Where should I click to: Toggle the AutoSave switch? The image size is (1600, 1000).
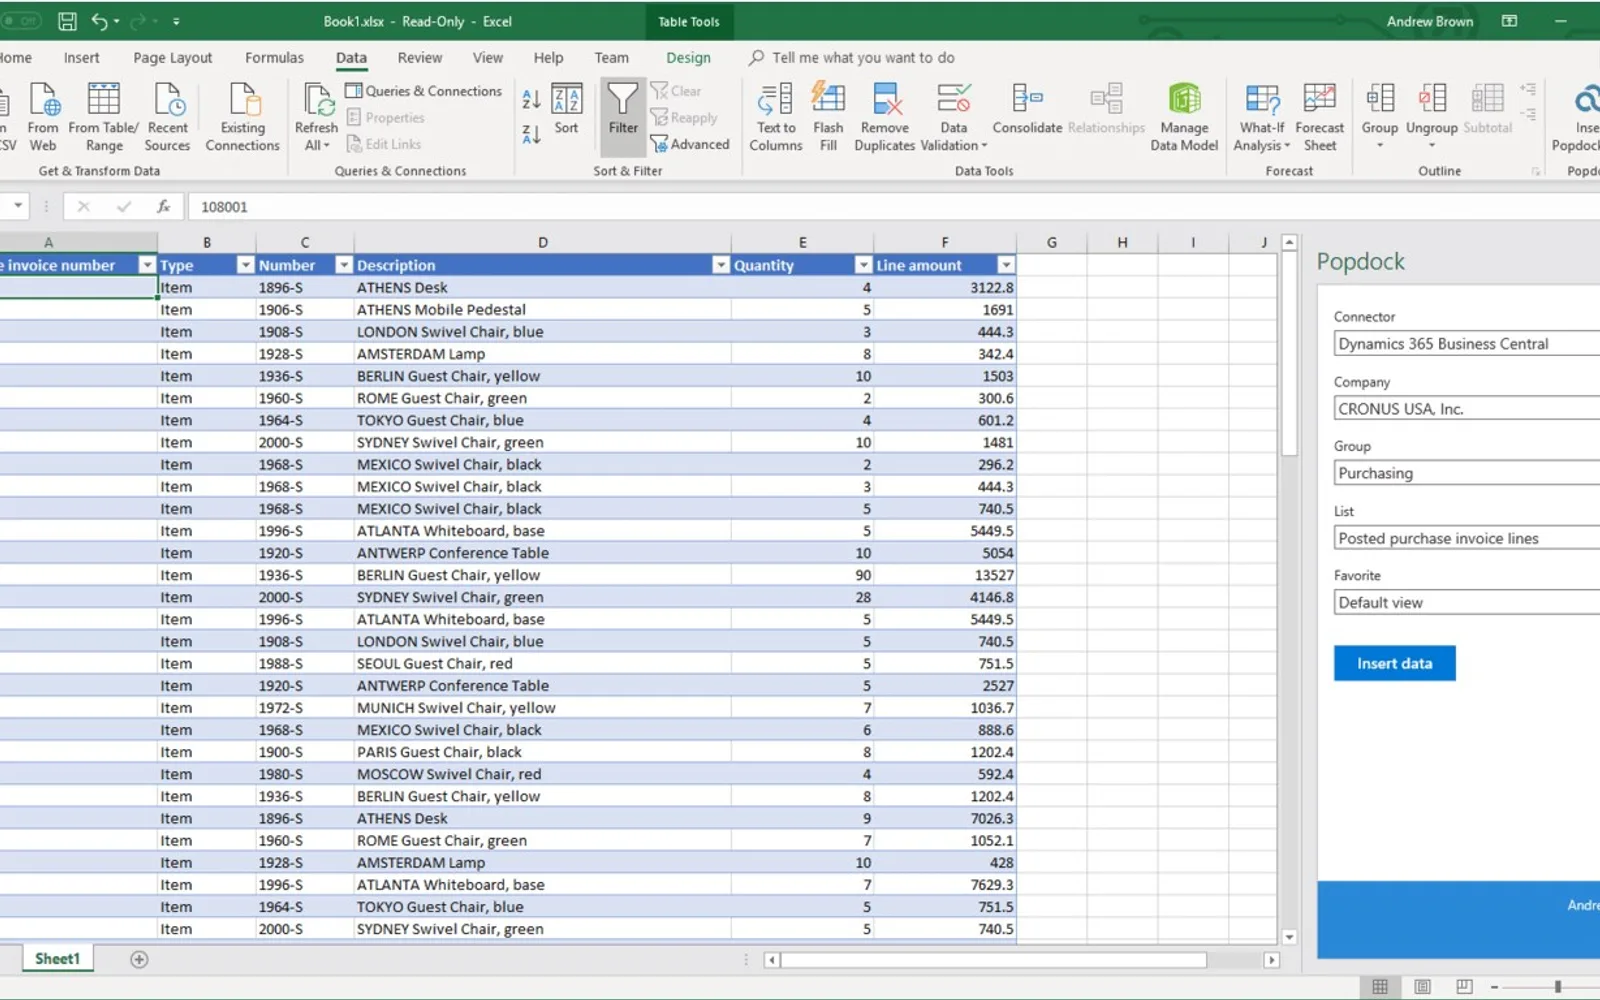pos(20,21)
